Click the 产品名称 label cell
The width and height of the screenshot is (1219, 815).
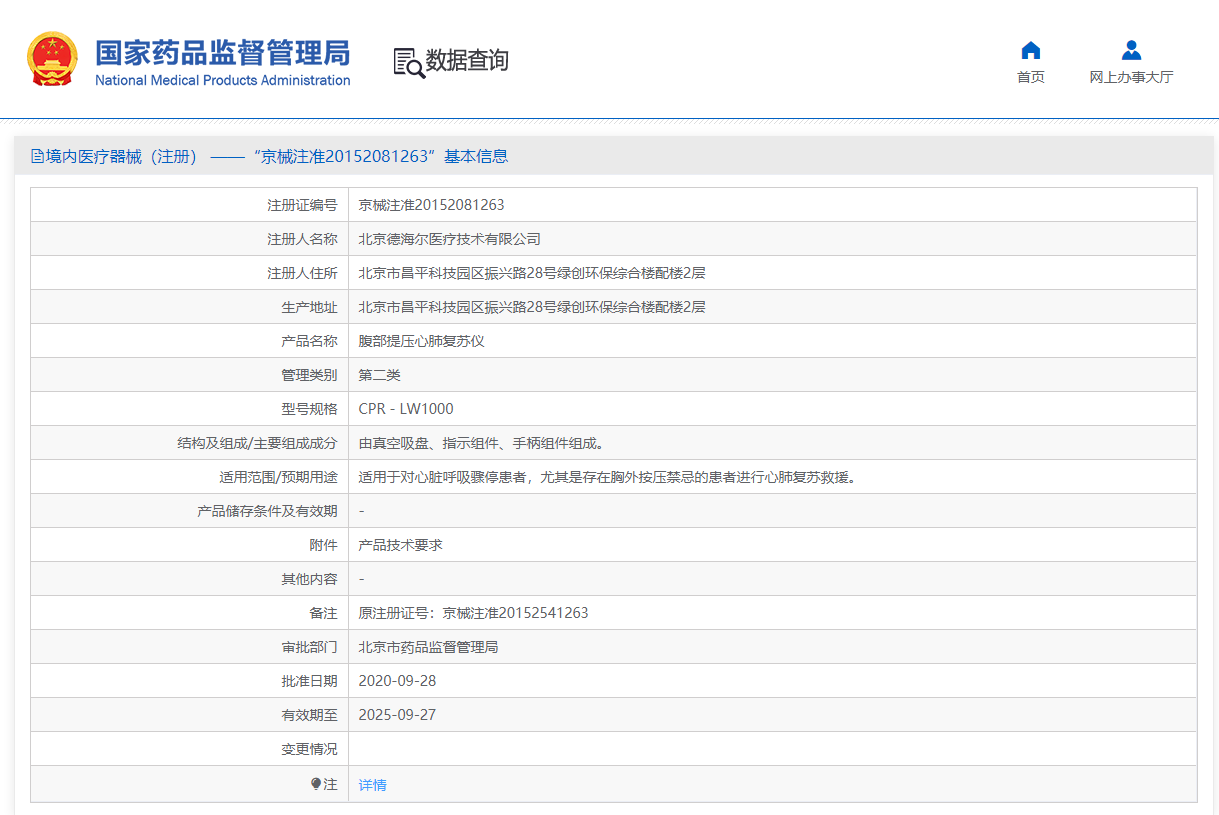coord(190,341)
